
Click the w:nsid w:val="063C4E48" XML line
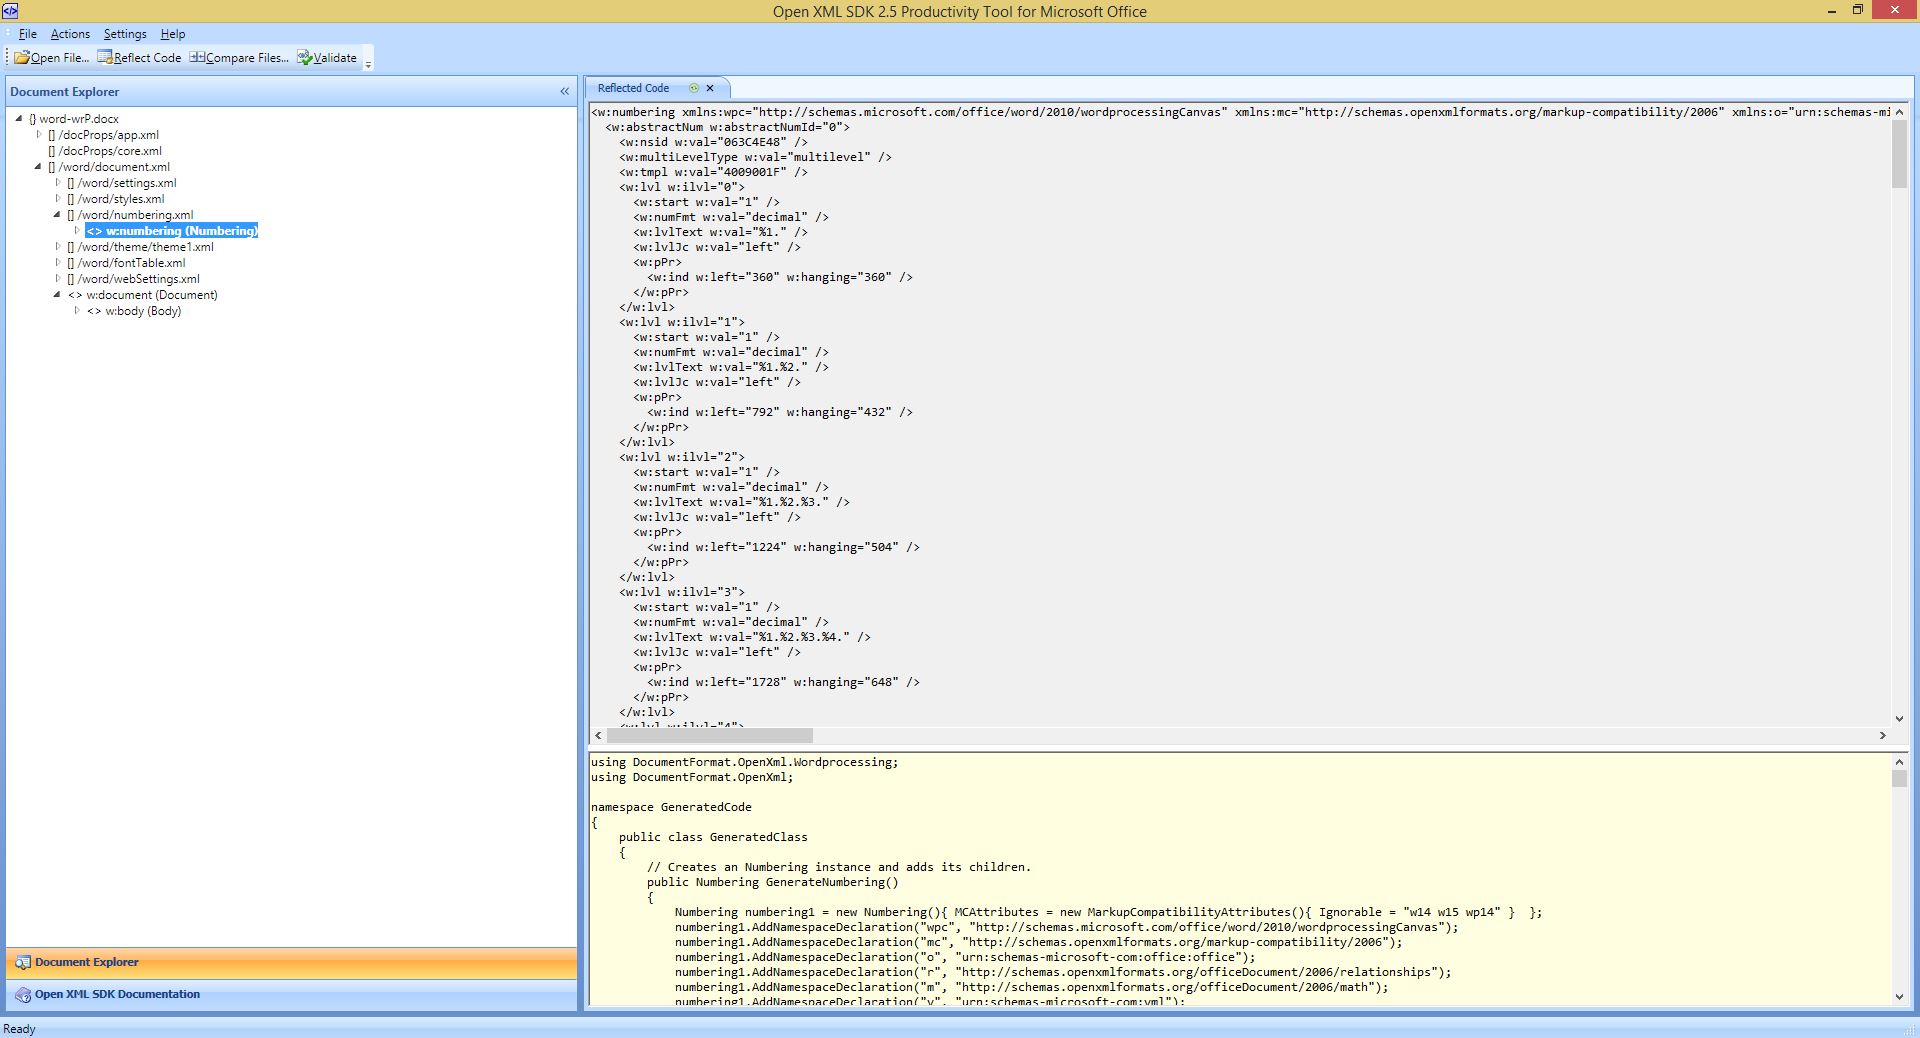pyautogui.click(x=713, y=142)
